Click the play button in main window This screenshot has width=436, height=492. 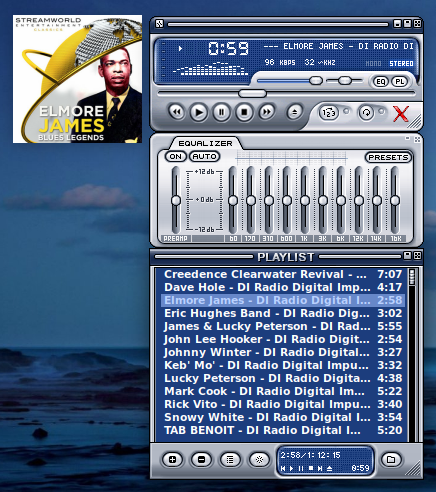[x=199, y=112]
